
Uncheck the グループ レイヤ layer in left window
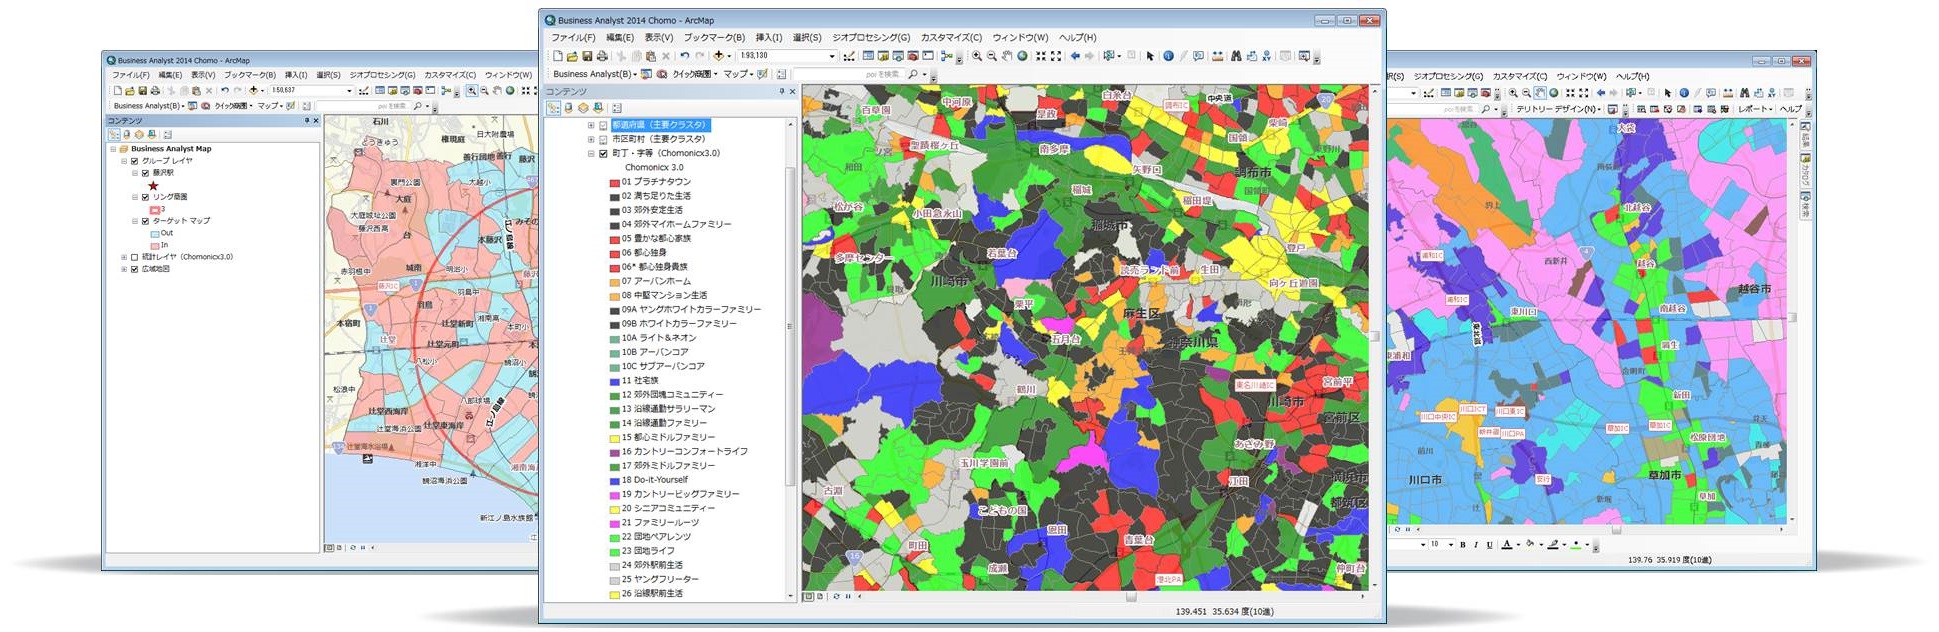click(135, 161)
